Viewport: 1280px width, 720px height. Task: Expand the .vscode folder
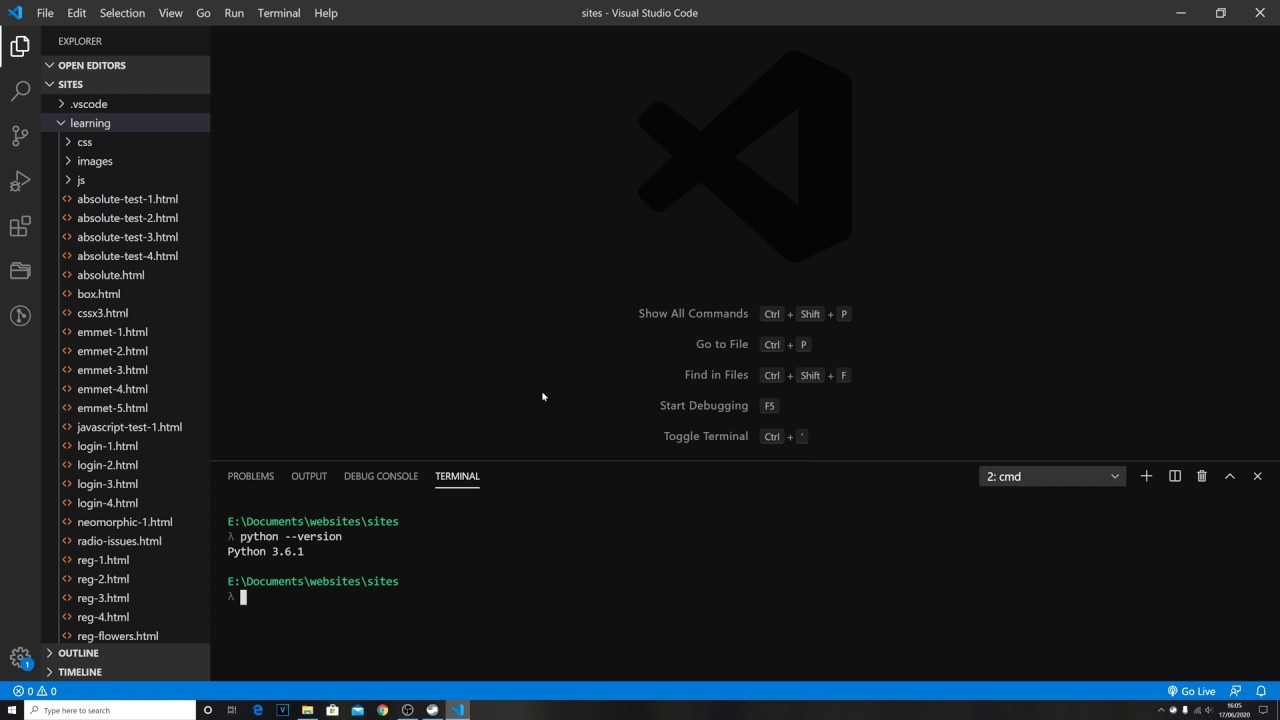coord(126,104)
